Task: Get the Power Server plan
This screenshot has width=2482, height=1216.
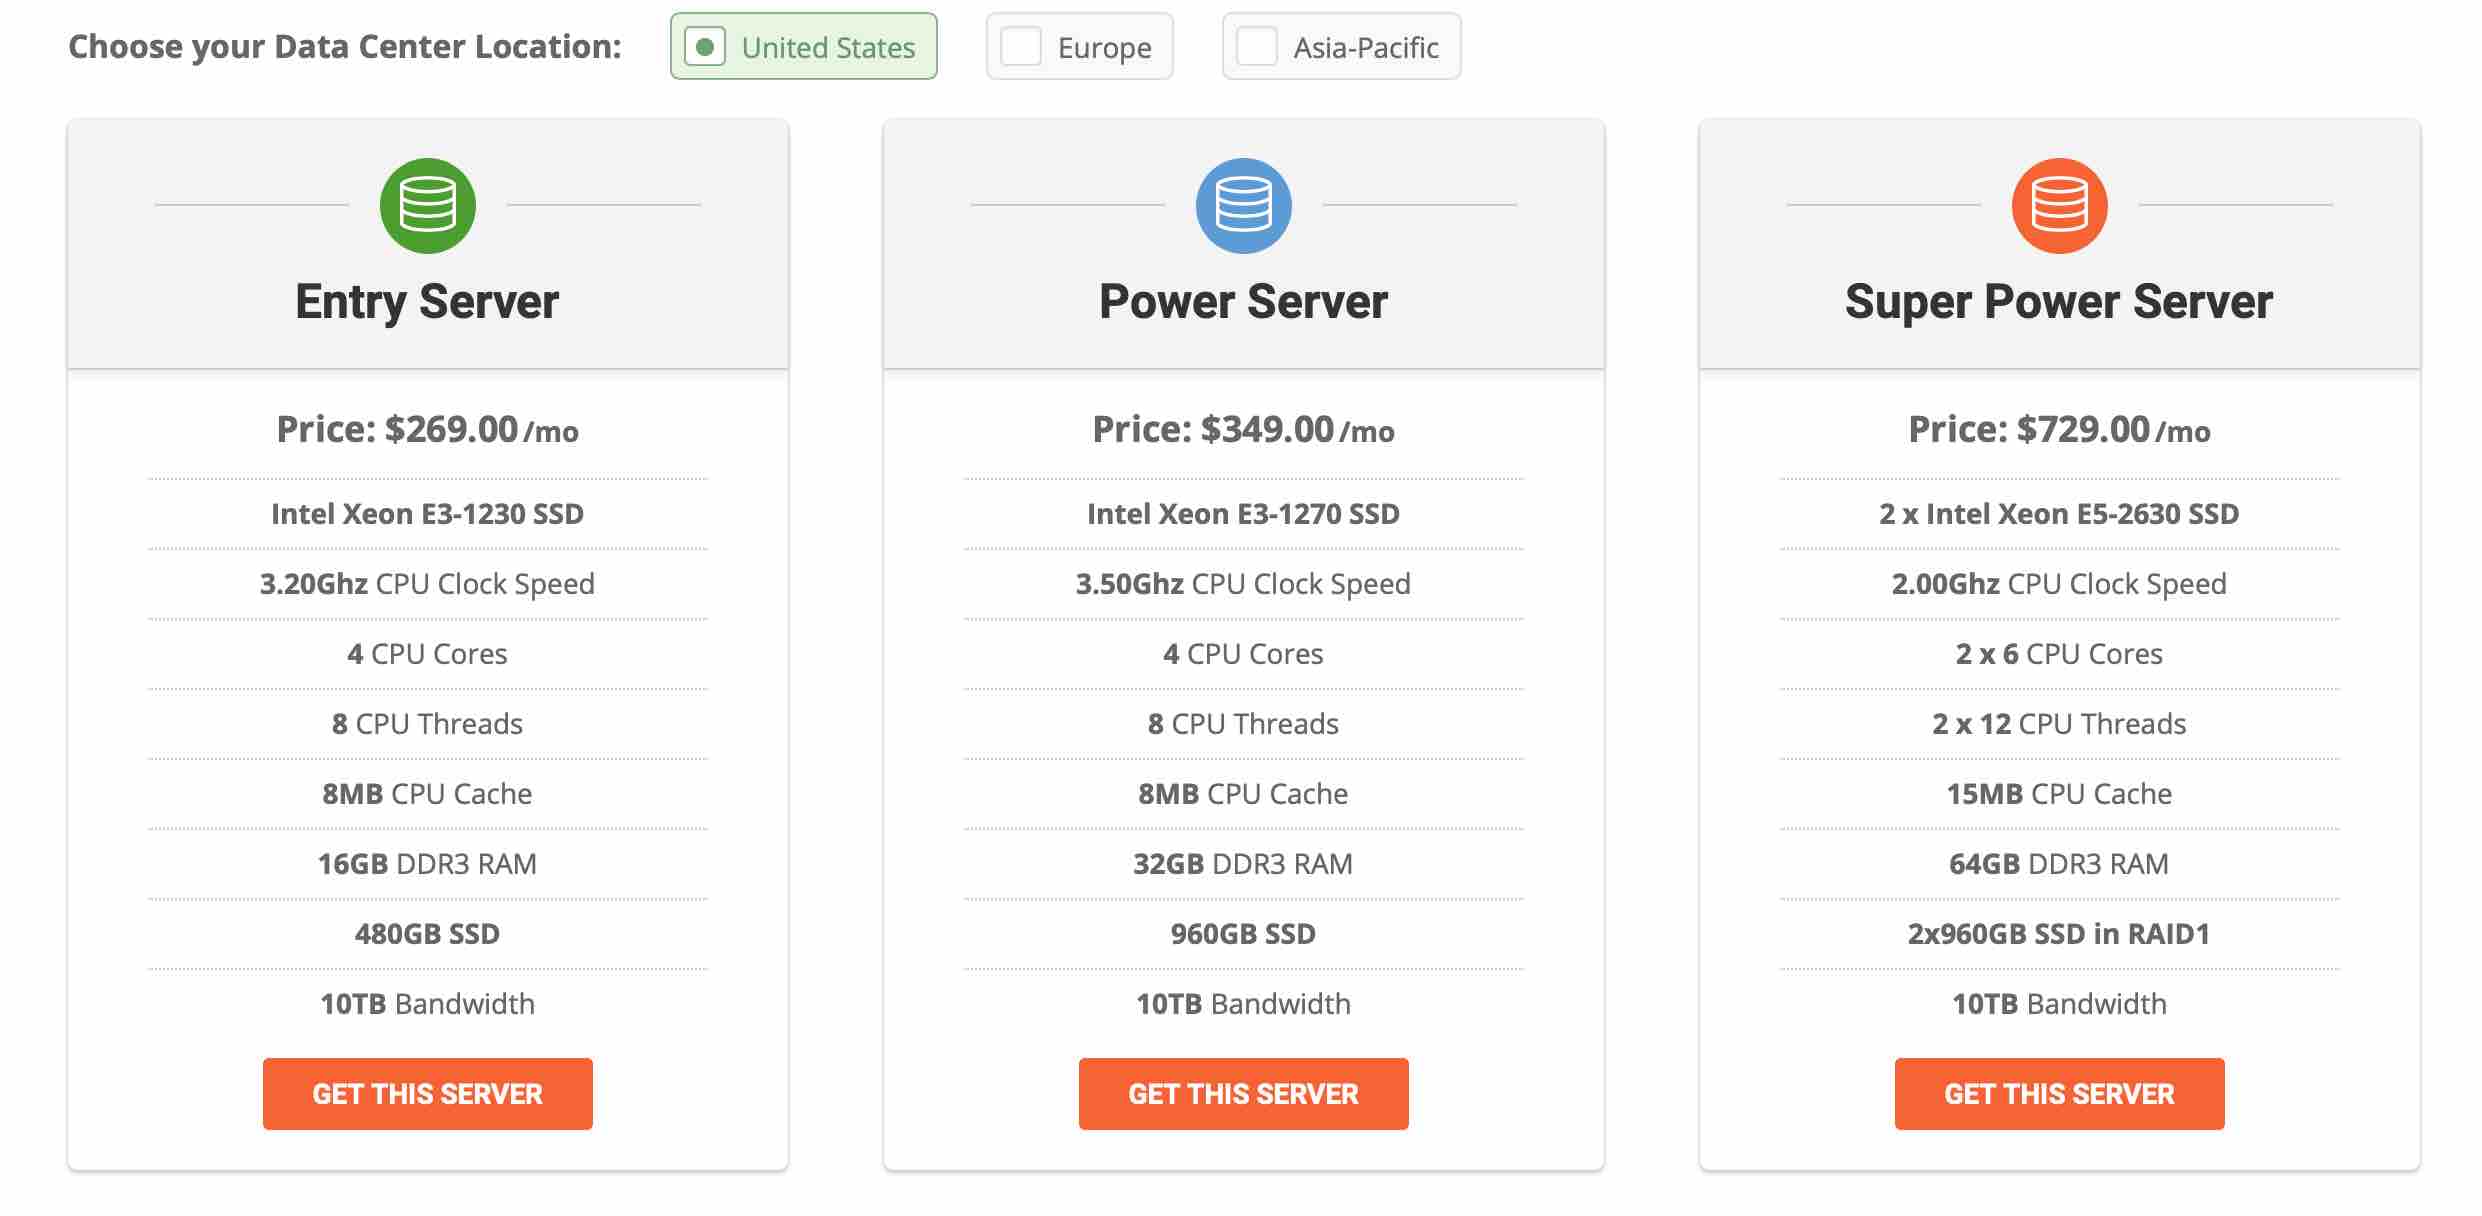Action: [x=1243, y=1093]
